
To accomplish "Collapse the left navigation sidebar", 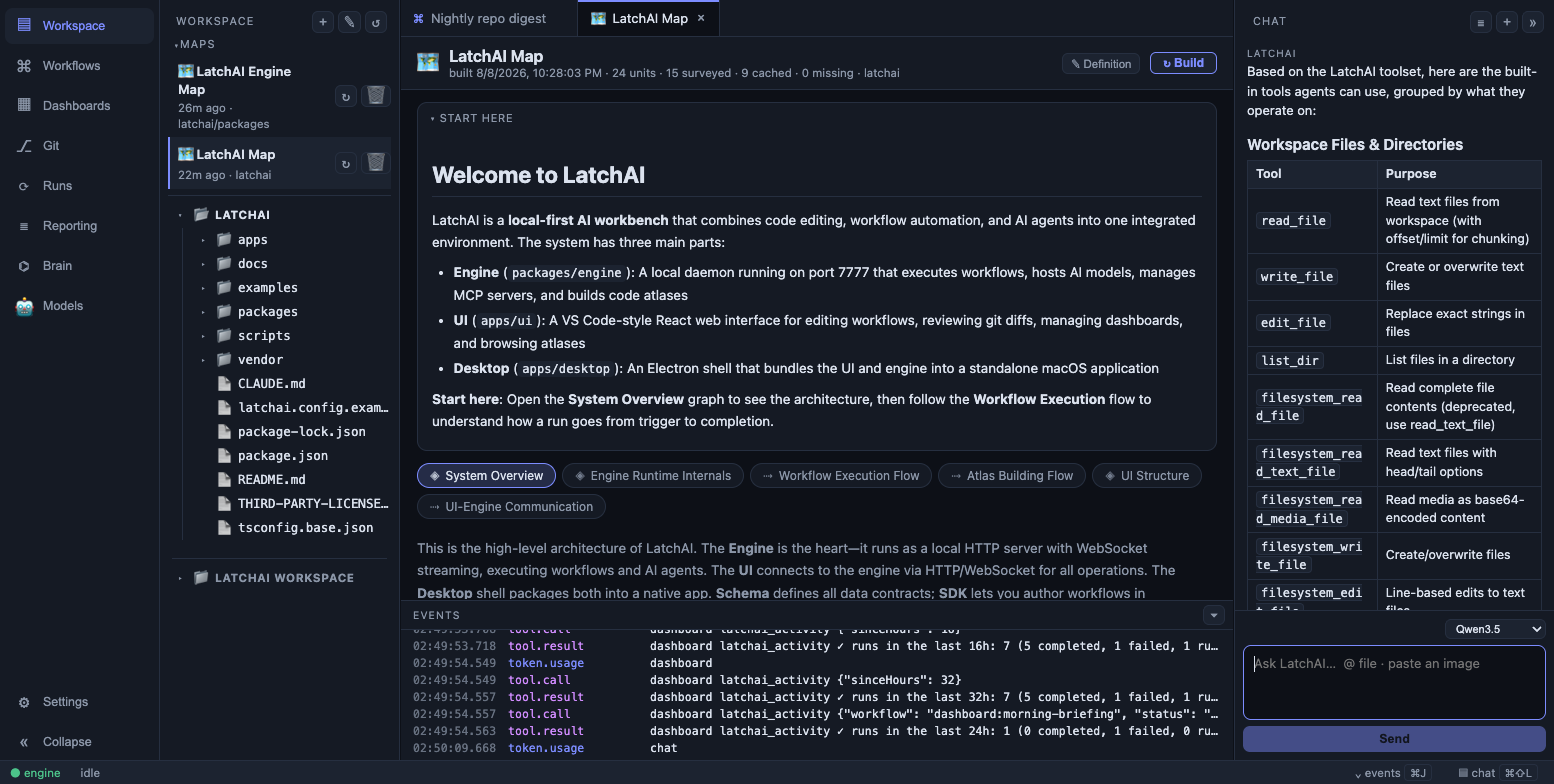I will click(x=79, y=741).
